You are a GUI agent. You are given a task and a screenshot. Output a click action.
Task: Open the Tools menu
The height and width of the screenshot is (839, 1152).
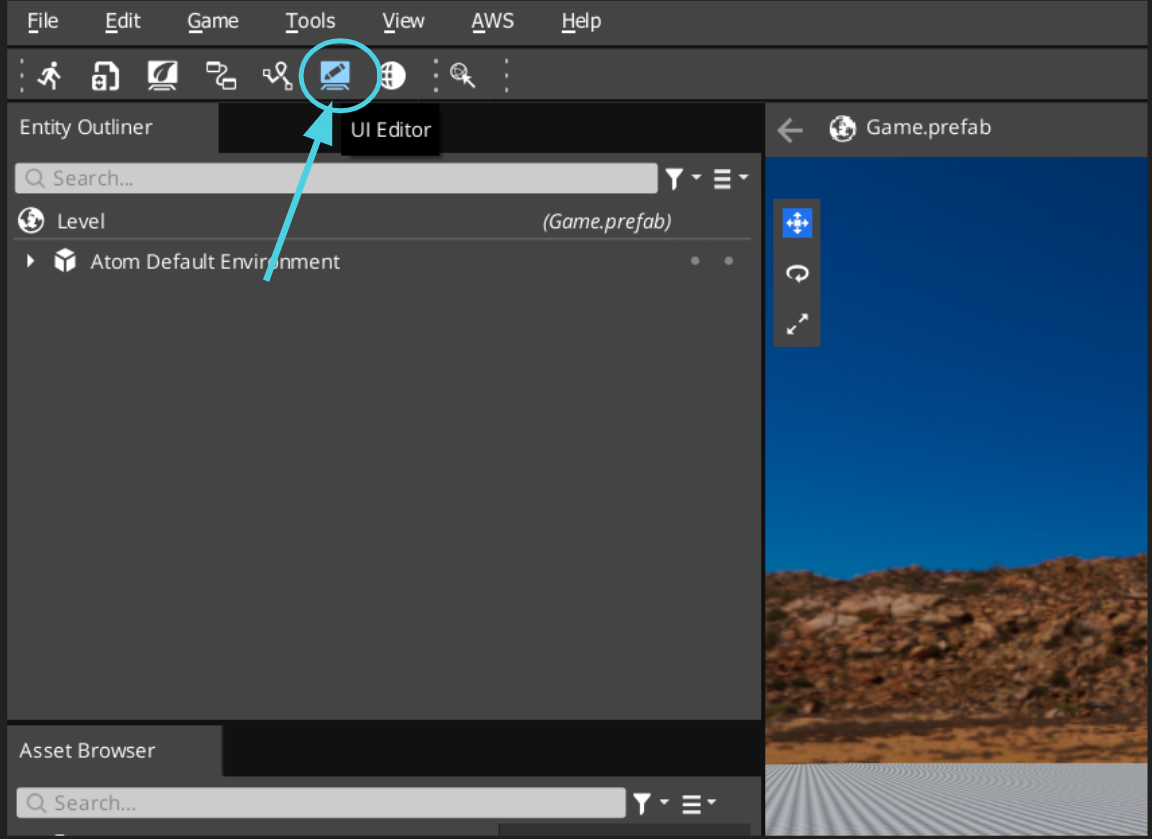(x=310, y=21)
